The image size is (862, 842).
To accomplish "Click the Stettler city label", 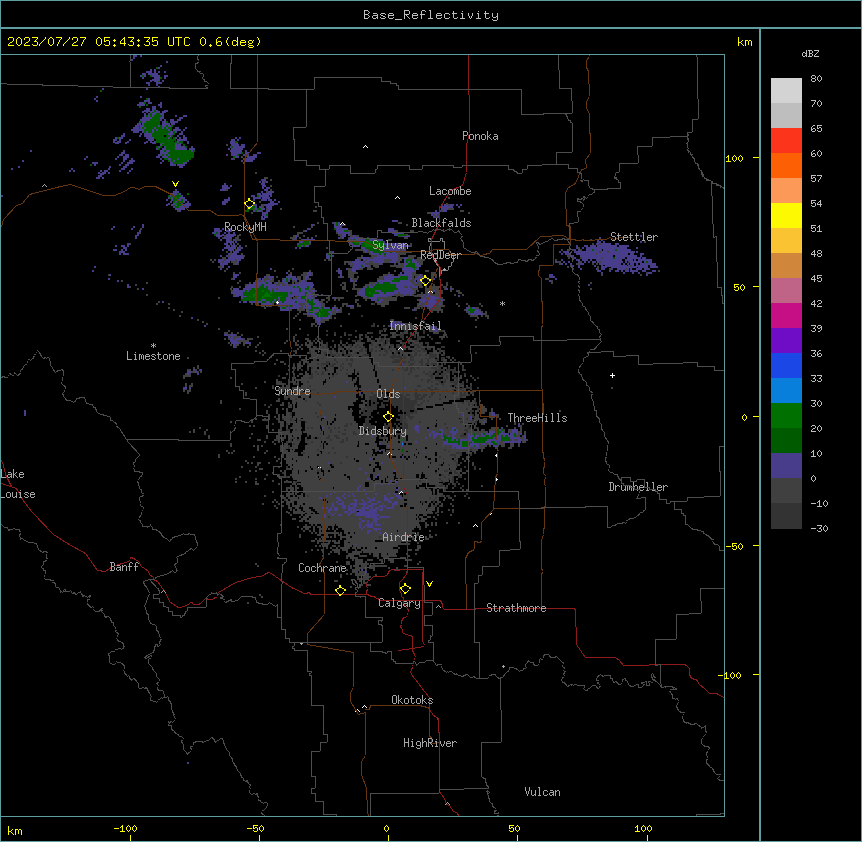I will [634, 237].
